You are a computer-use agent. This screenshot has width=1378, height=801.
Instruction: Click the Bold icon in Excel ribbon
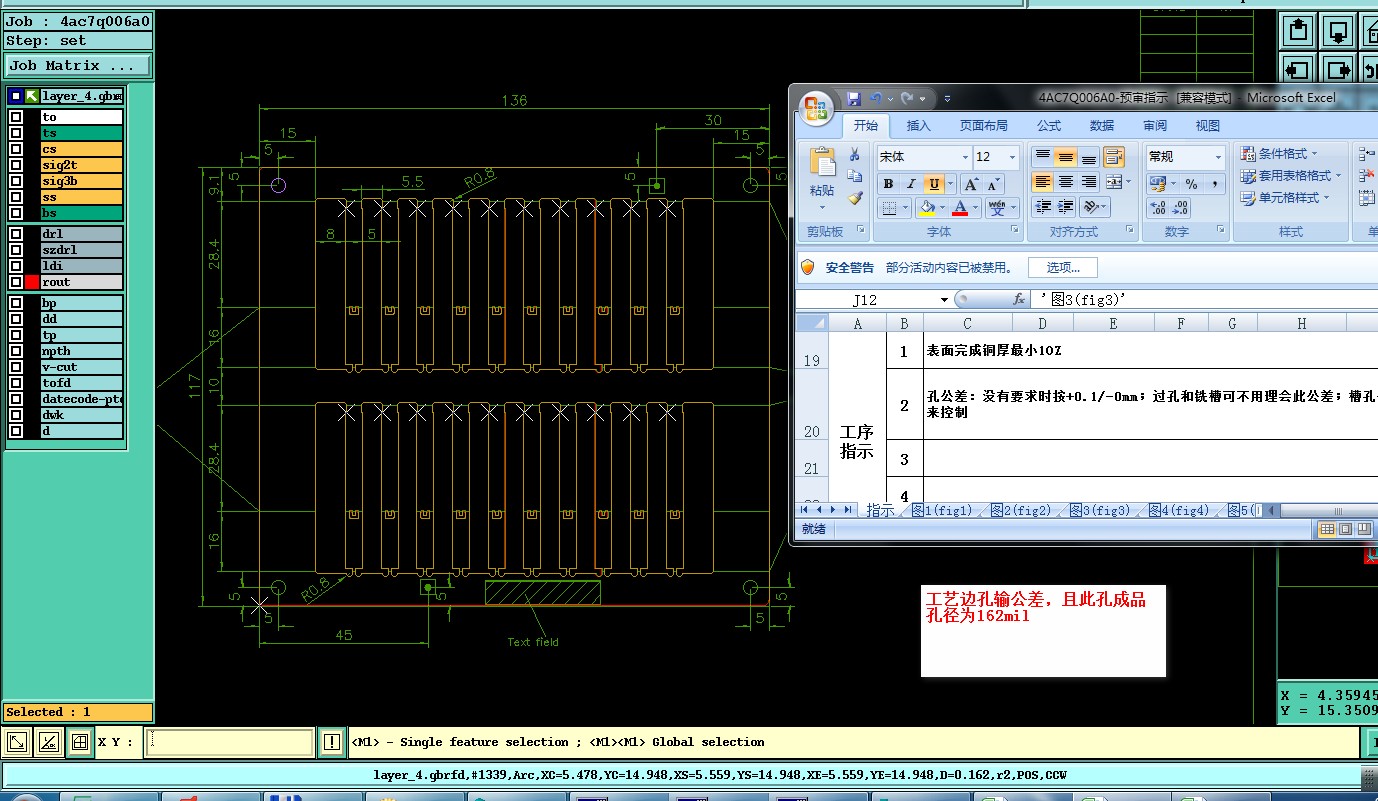(x=888, y=184)
